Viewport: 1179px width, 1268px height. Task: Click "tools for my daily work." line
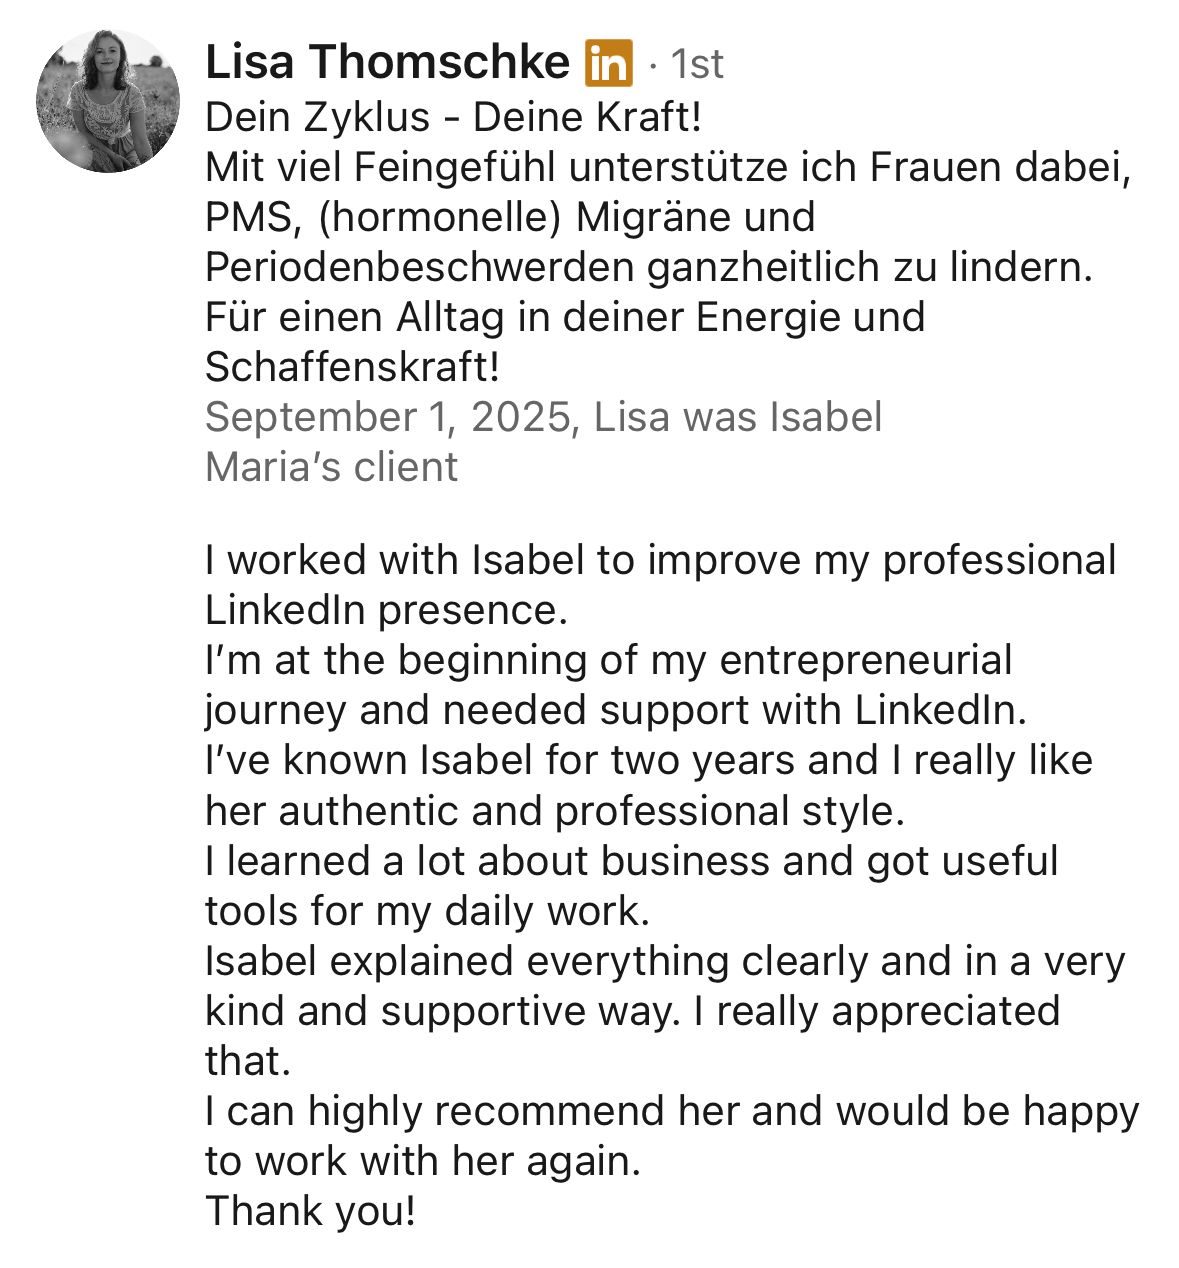coord(426,911)
